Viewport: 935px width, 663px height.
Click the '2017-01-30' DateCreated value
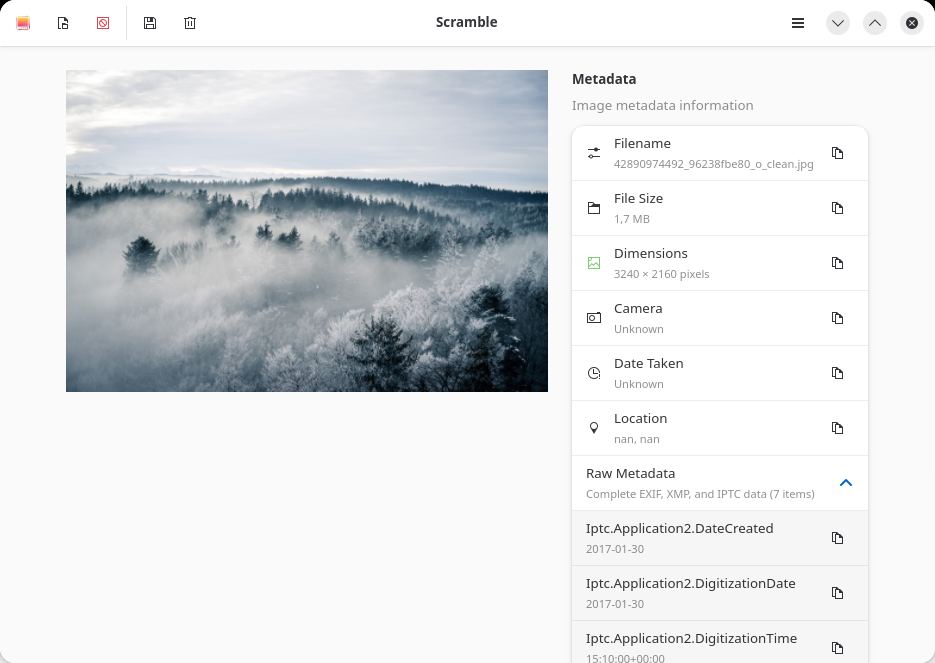pyautogui.click(x=615, y=549)
